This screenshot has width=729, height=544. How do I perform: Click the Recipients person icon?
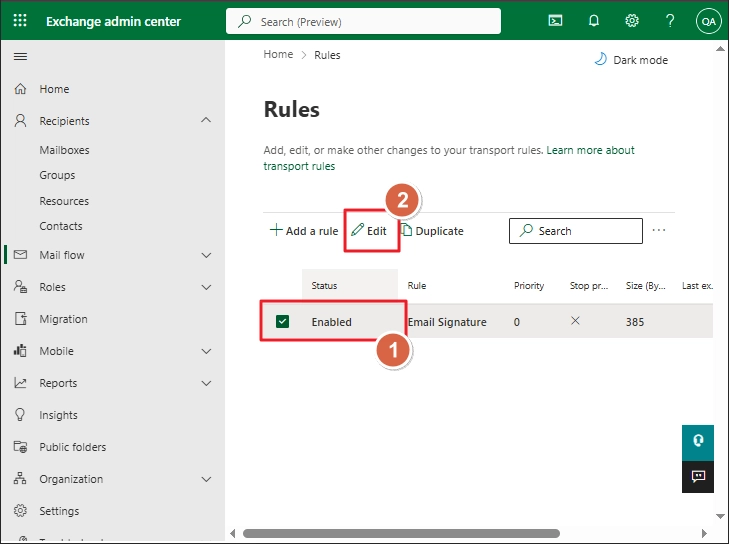[20, 121]
